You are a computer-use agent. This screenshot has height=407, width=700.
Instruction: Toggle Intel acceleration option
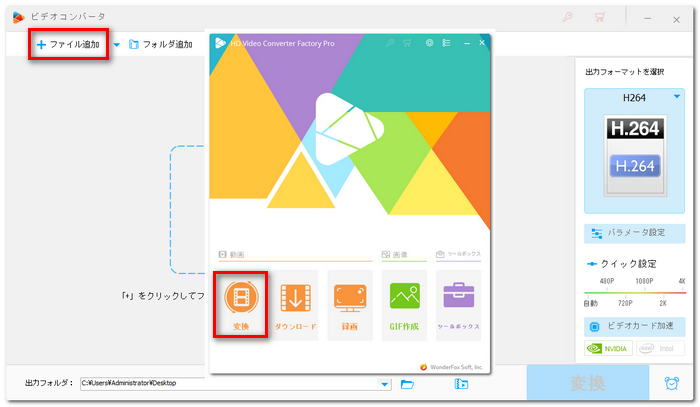[663, 349]
